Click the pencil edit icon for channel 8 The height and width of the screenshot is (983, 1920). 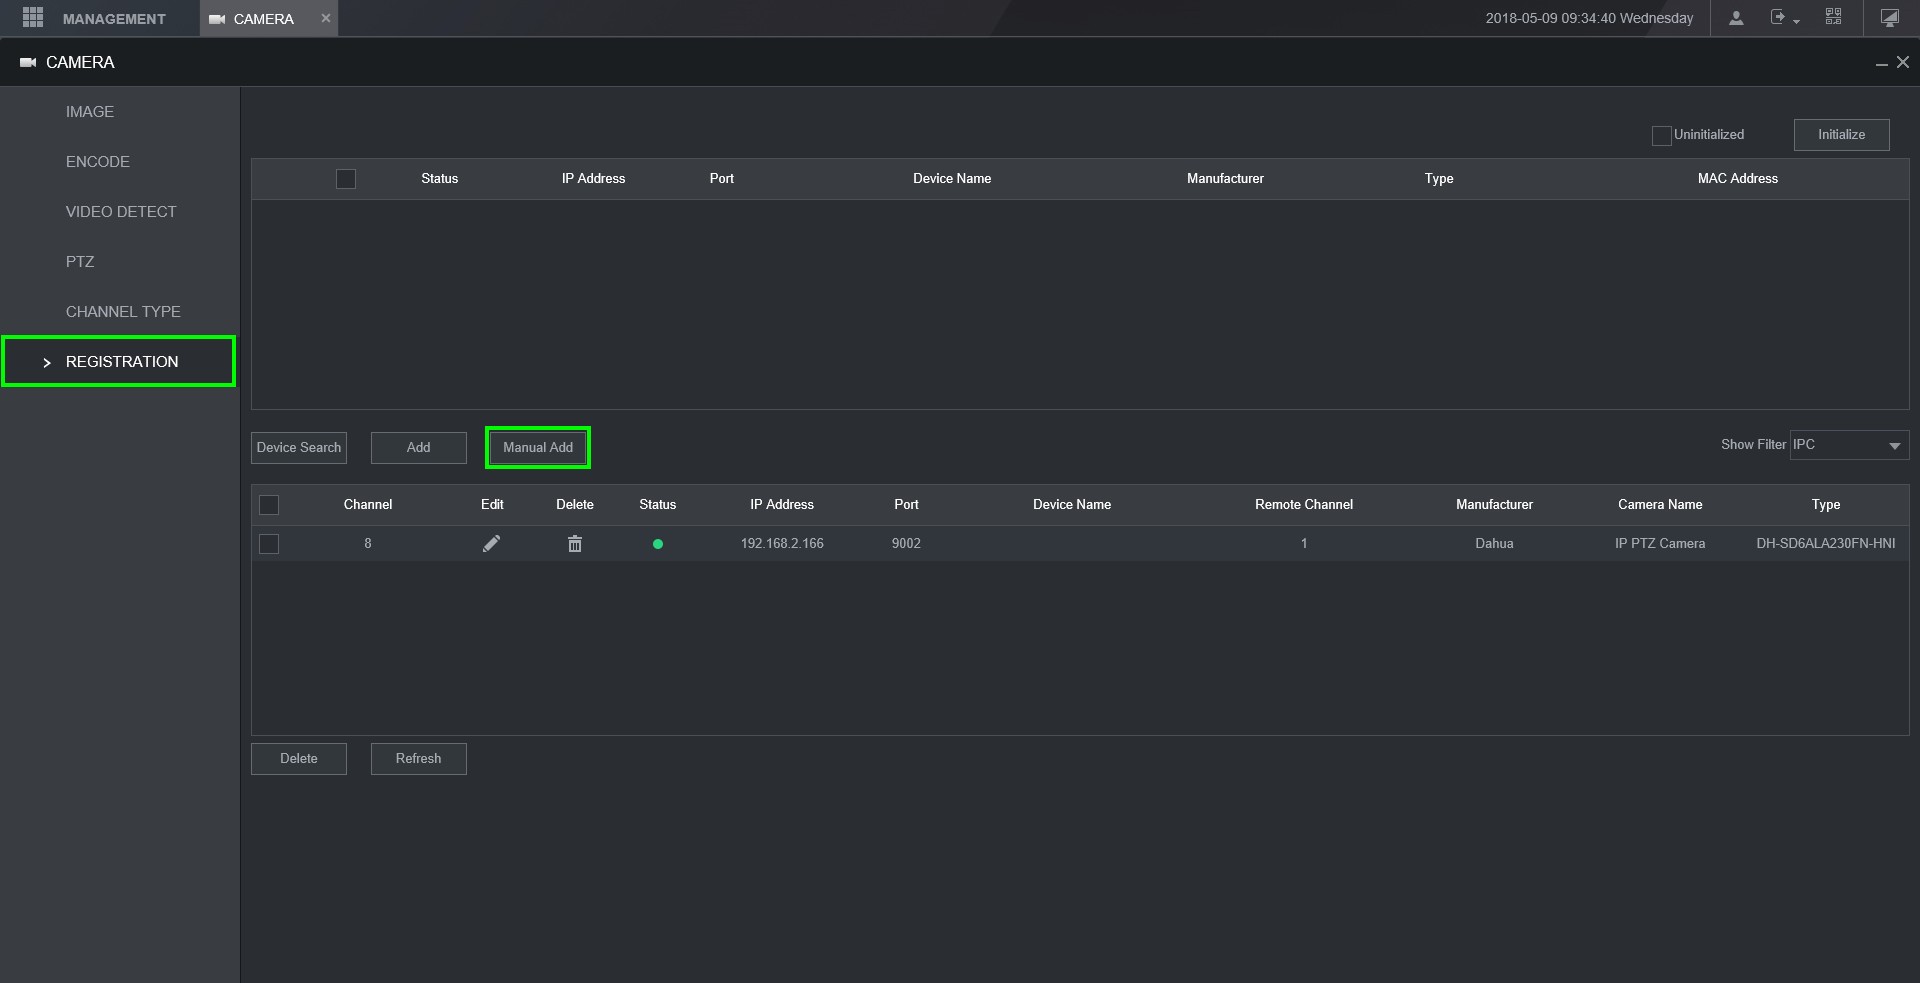pos(491,544)
